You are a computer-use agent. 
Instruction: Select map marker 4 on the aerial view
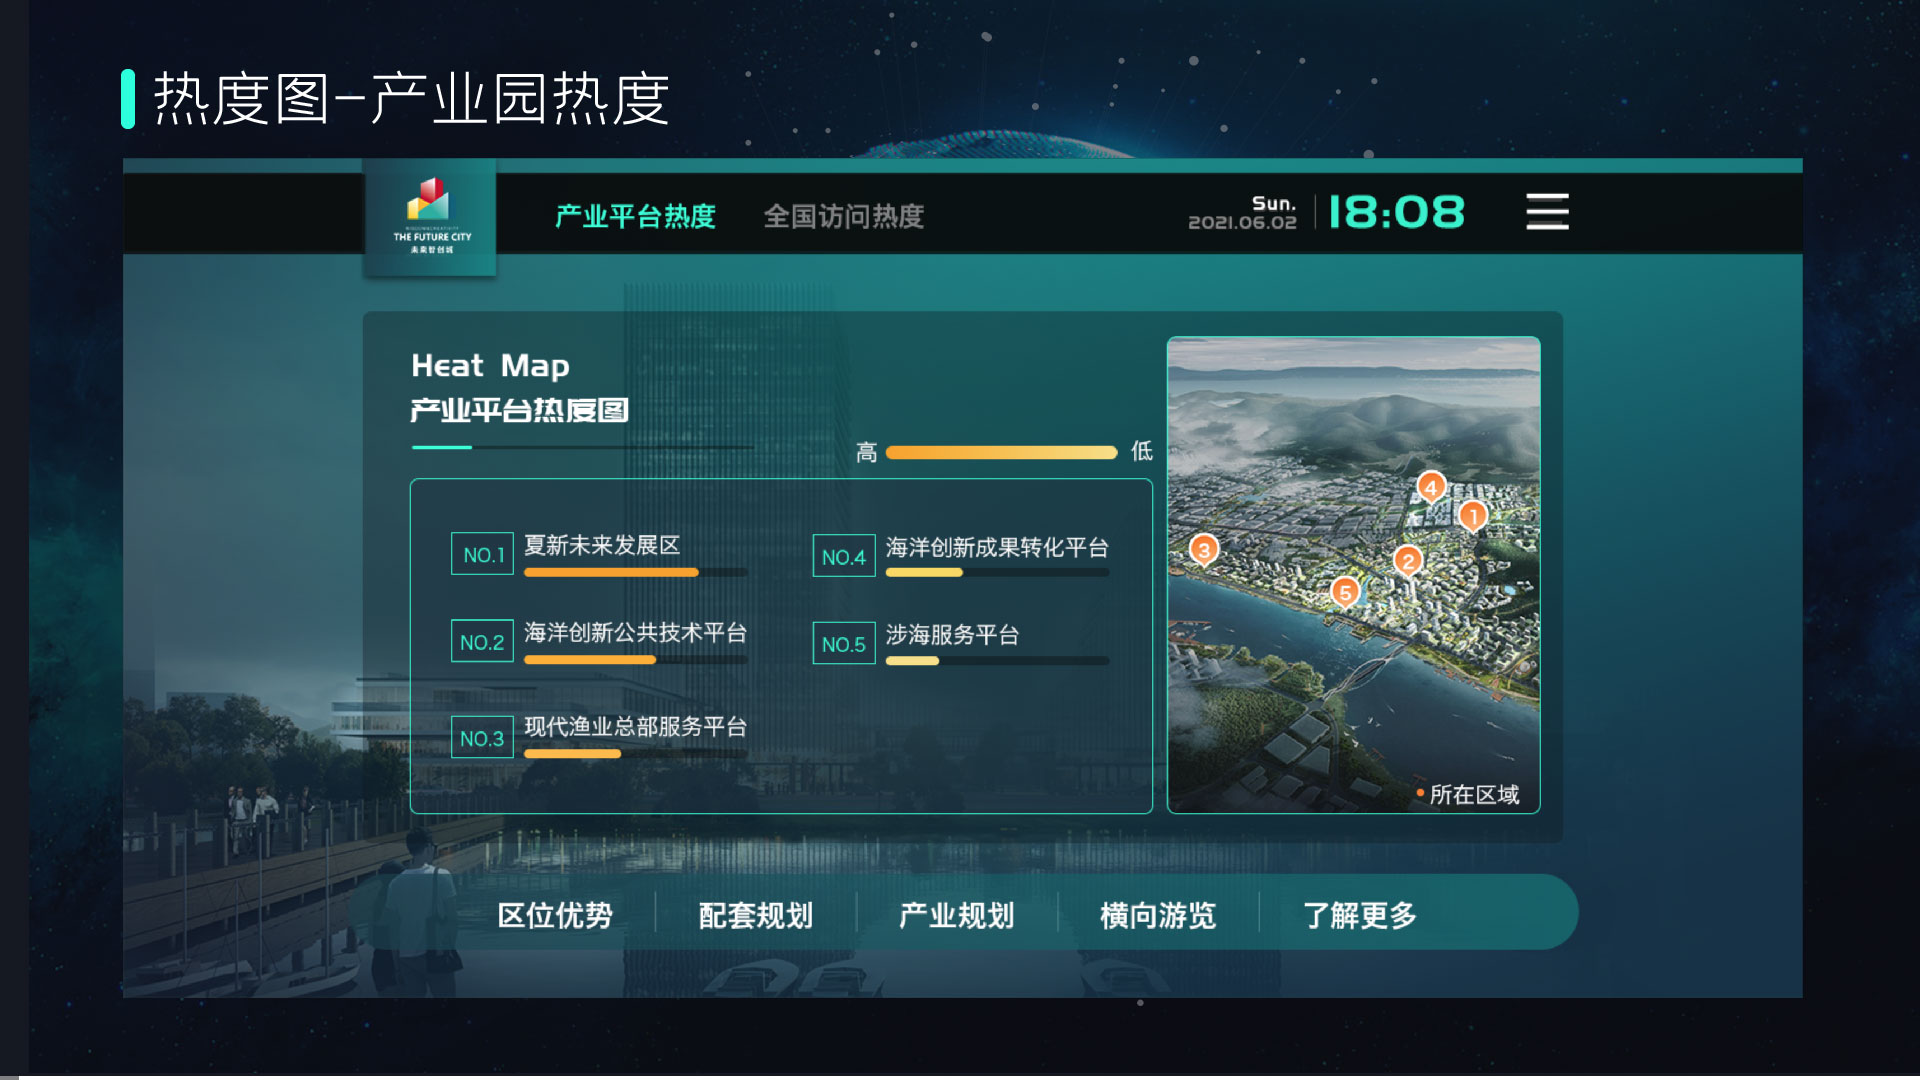(1432, 487)
